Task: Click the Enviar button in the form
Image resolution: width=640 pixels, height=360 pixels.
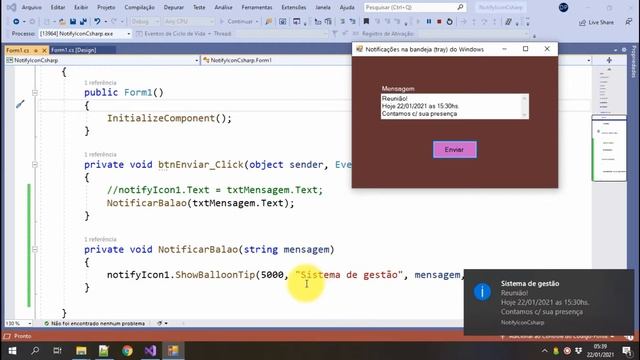Action: (x=454, y=149)
